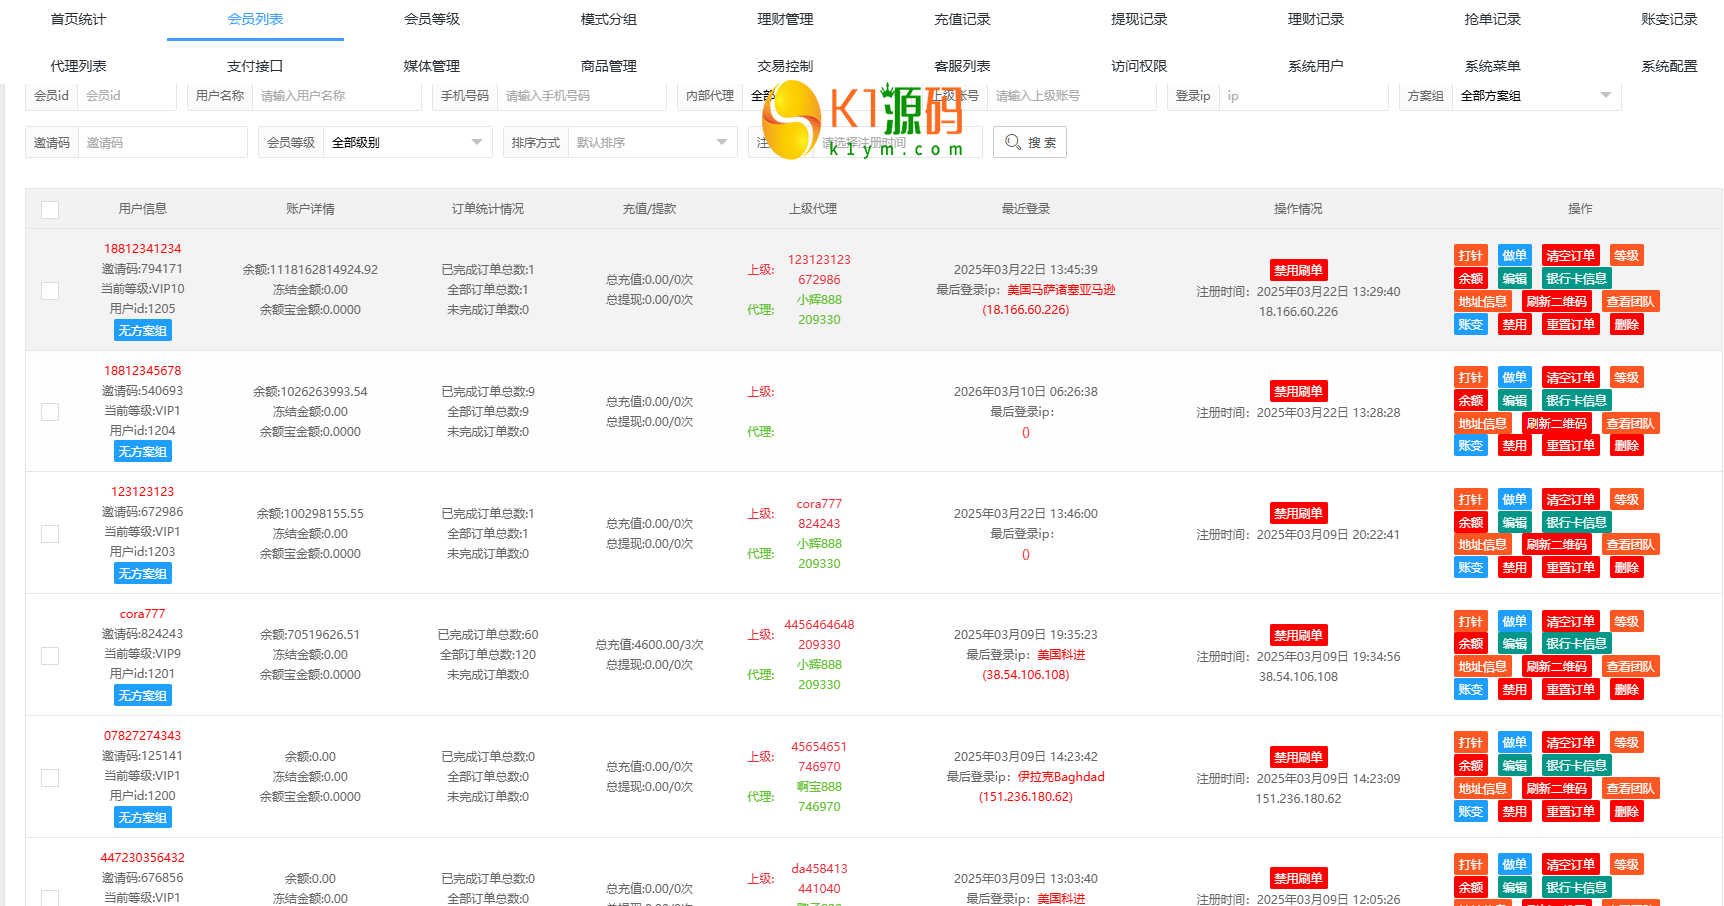Click 打针 for user 18812341234

1470,256
